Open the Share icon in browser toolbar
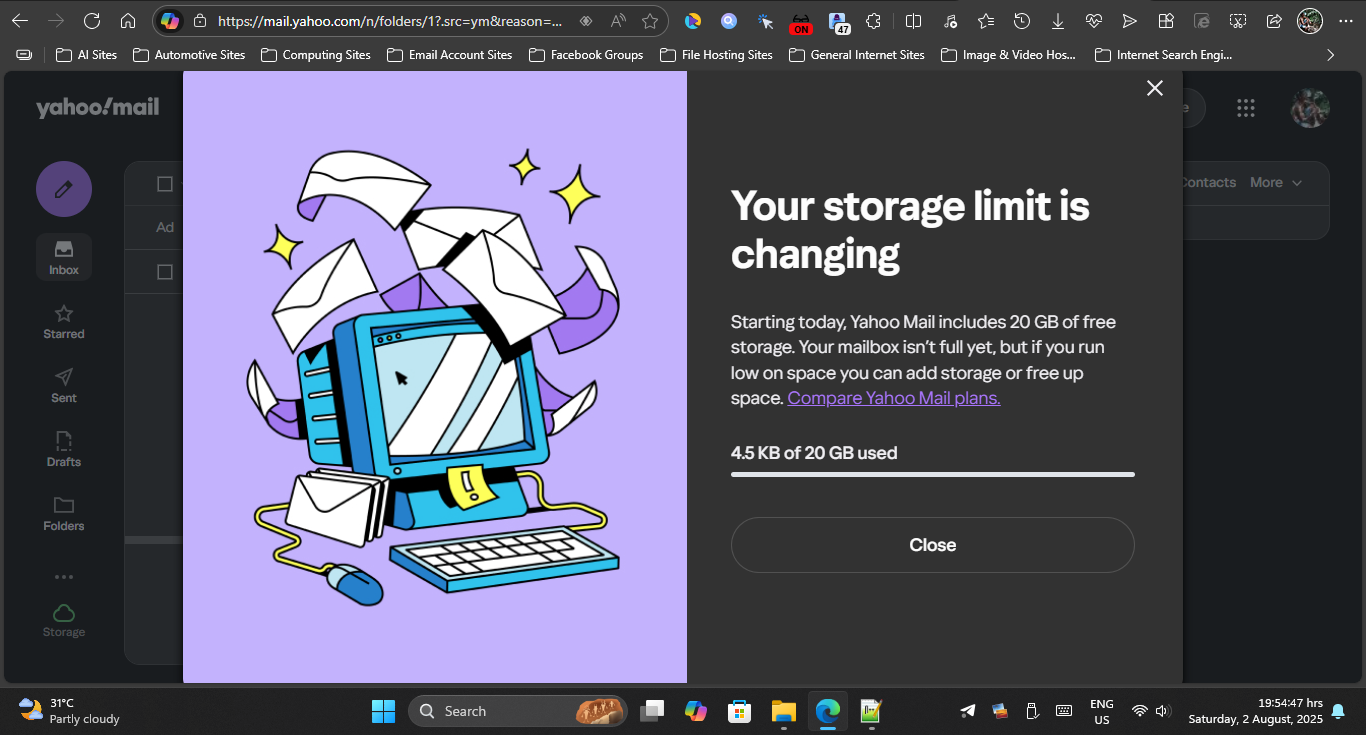The height and width of the screenshot is (735, 1366). (1274, 21)
